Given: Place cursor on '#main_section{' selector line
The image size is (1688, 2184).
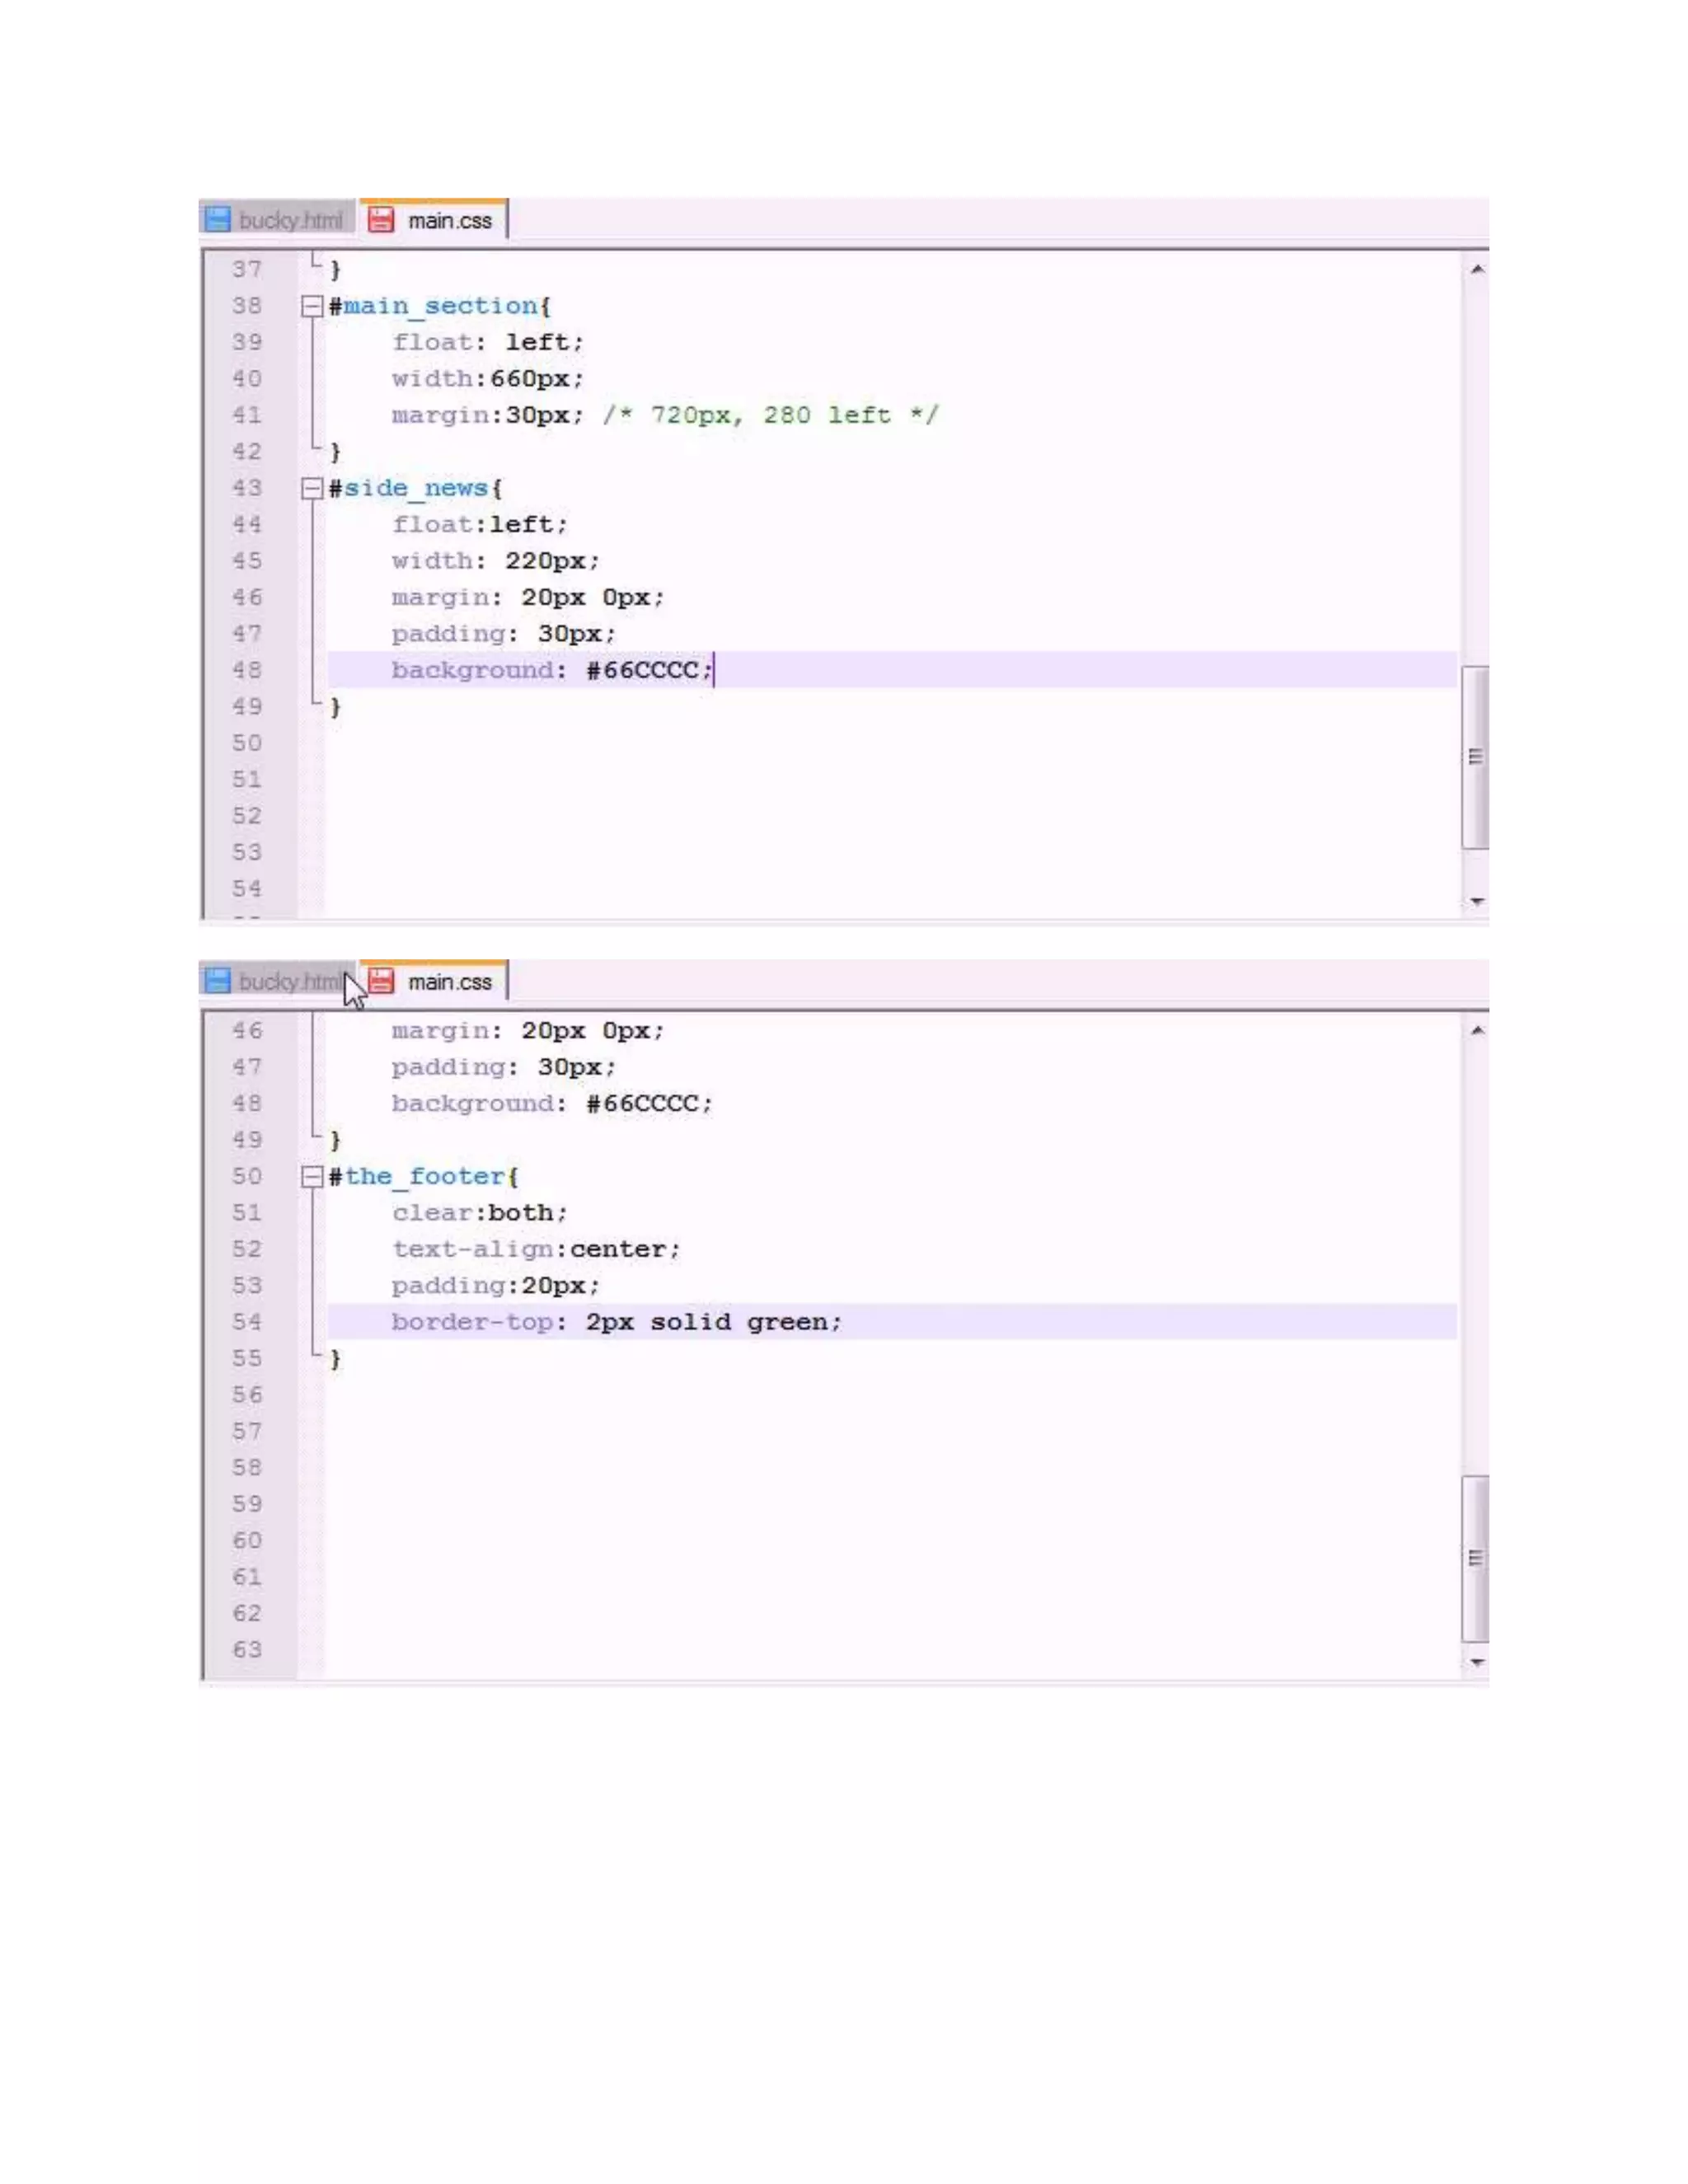Looking at the screenshot, I should [440, 306].
